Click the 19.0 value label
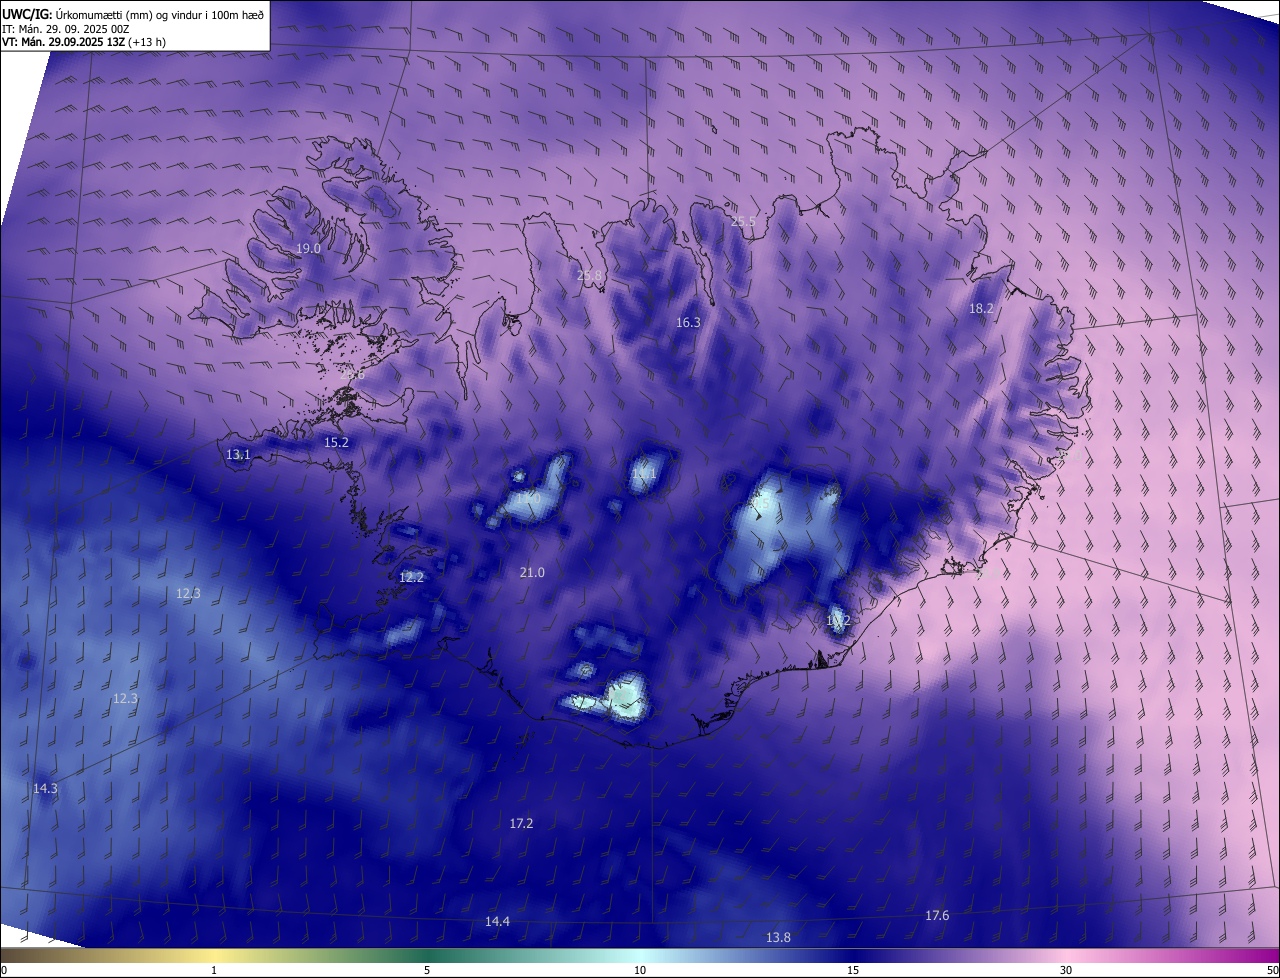 (308, 249)
